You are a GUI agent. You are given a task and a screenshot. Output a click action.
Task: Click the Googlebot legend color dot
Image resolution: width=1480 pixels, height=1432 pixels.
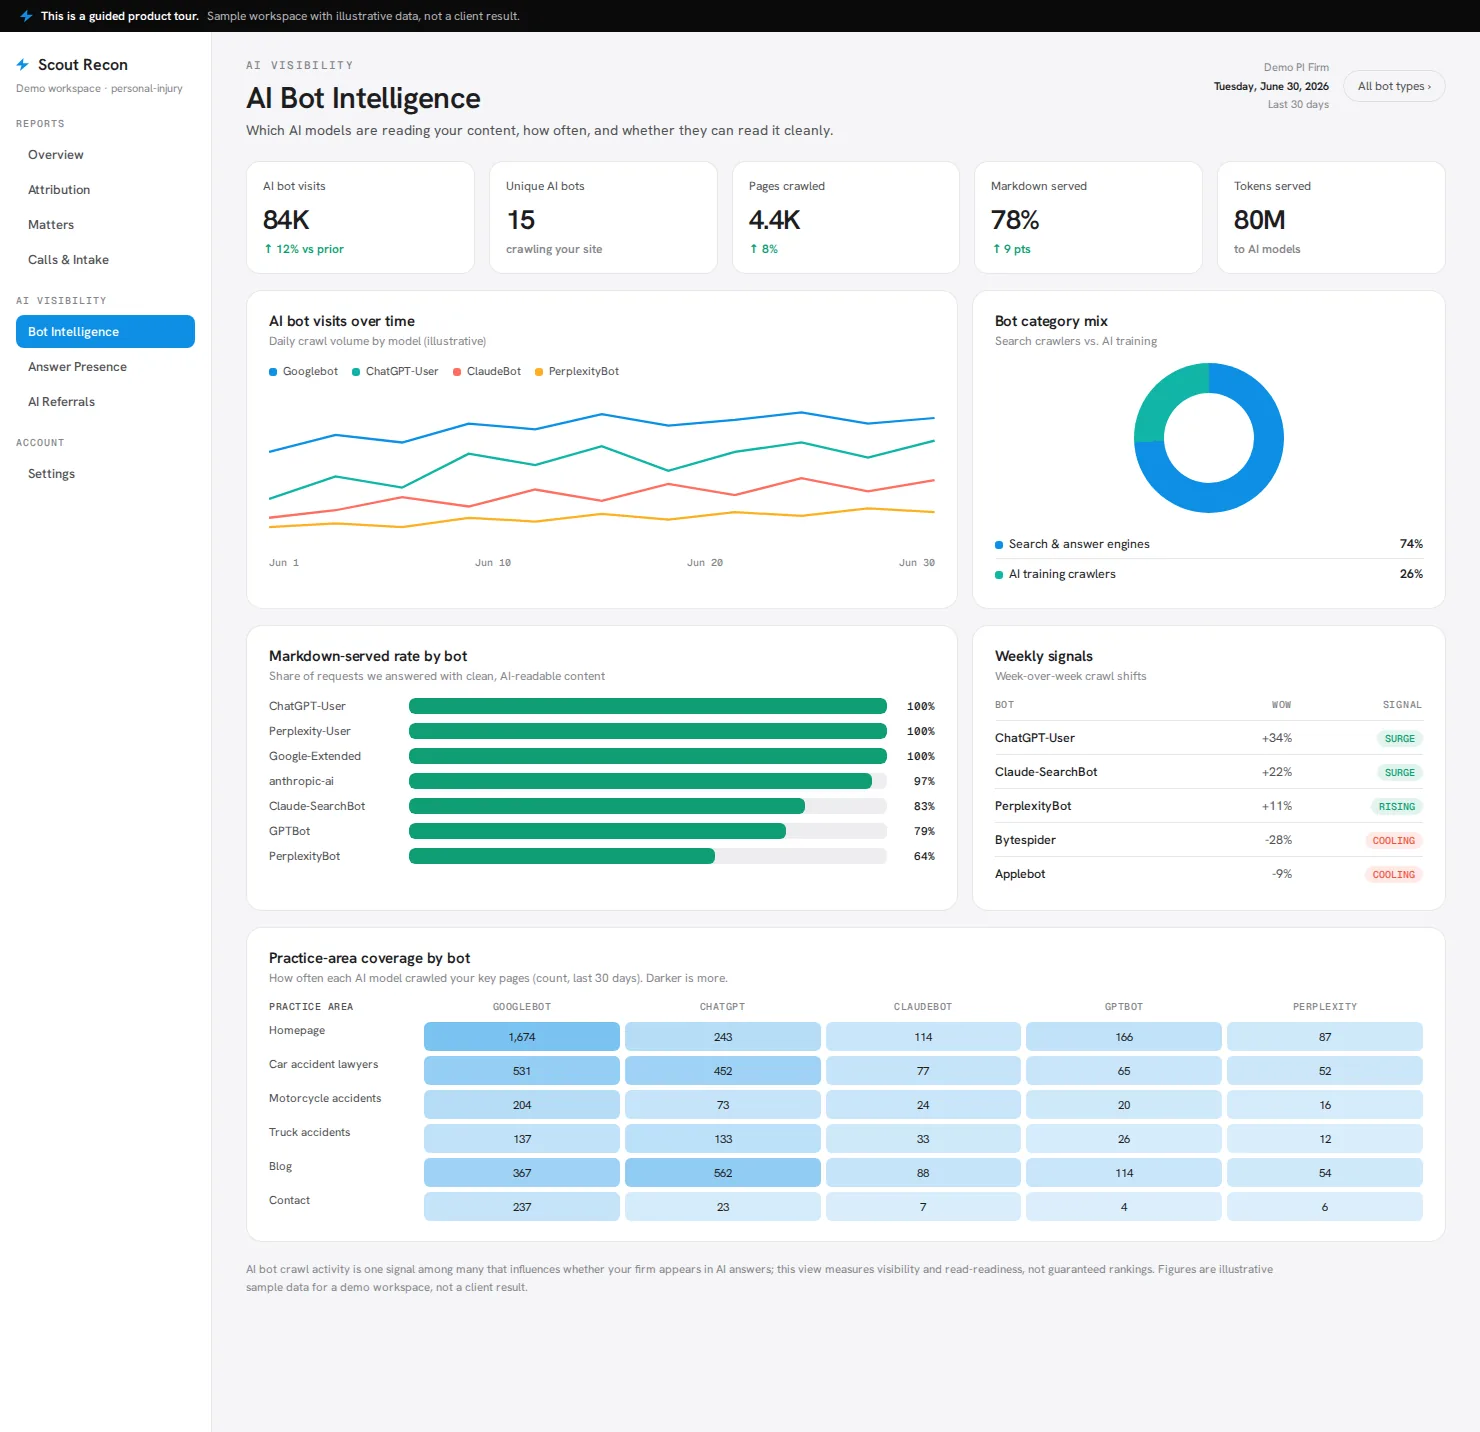[273, 372]
